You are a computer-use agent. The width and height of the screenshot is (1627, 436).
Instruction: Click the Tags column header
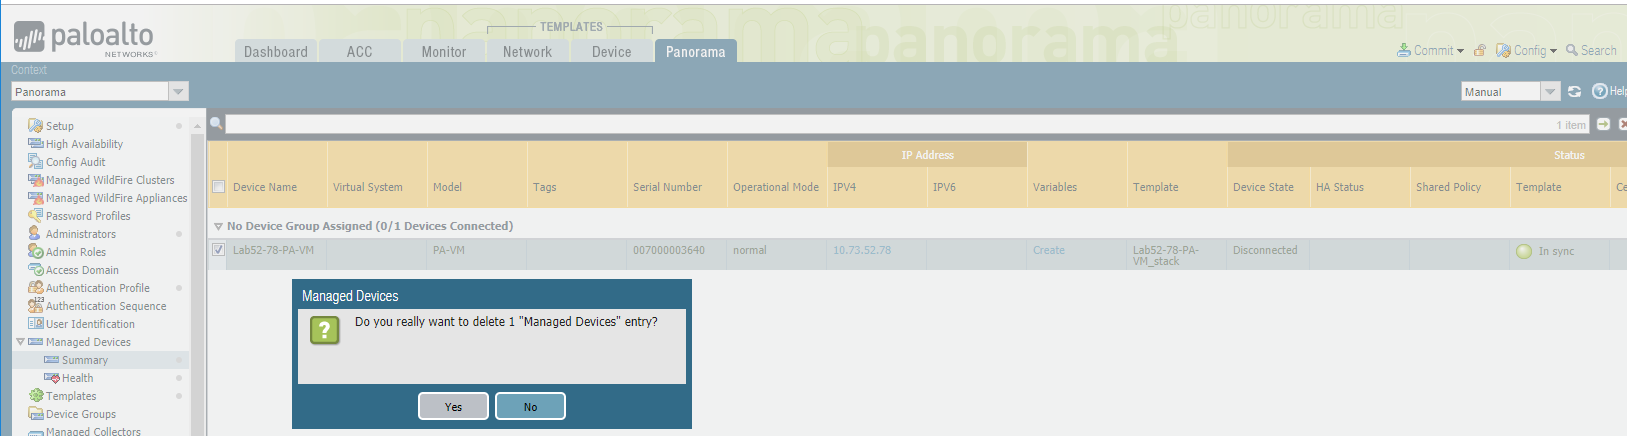545,187
